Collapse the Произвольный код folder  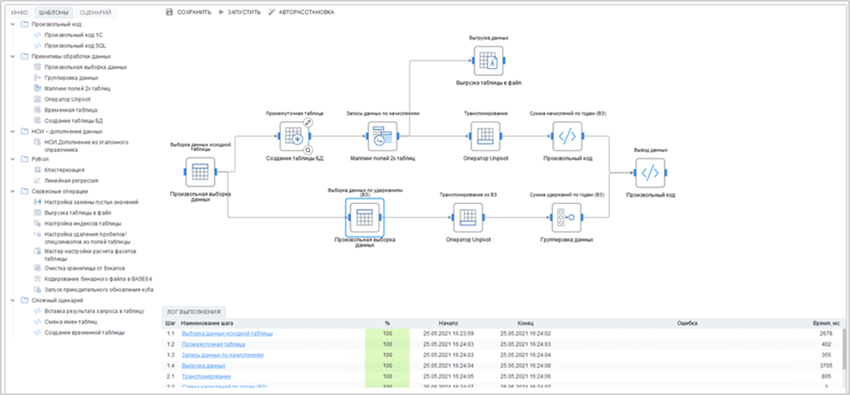[13, 24]
